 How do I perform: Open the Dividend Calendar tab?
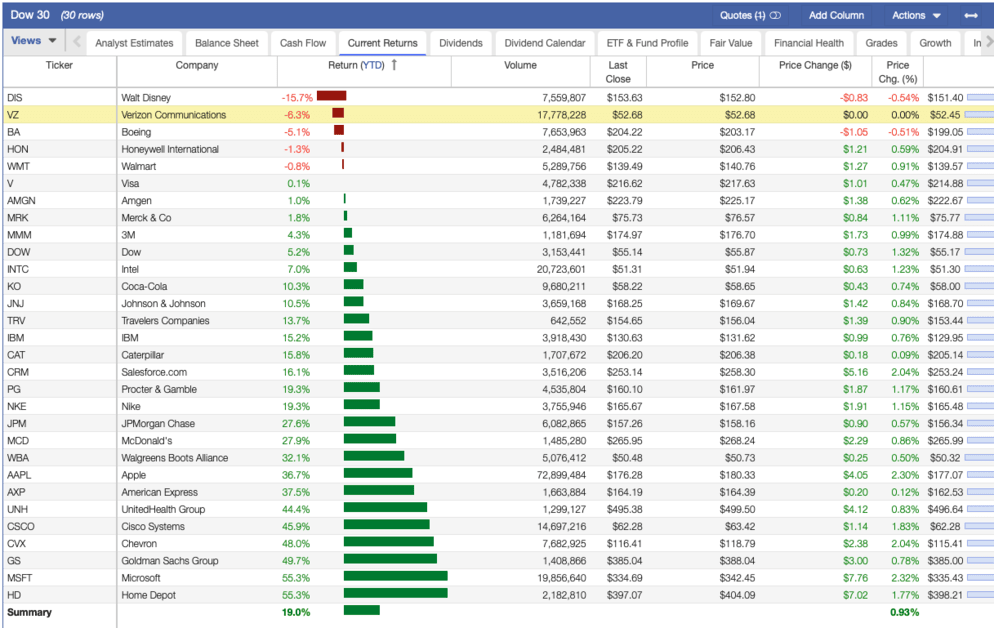545,43
